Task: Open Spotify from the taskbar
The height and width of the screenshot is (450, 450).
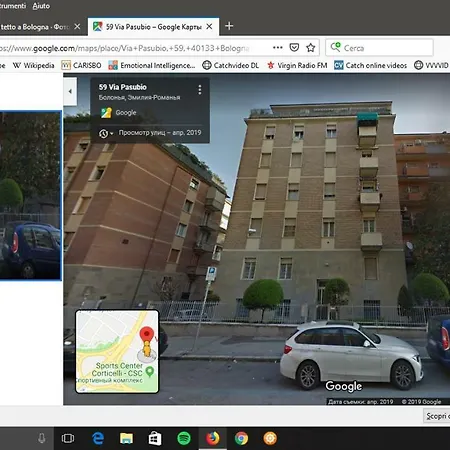Action: point(184,438)
